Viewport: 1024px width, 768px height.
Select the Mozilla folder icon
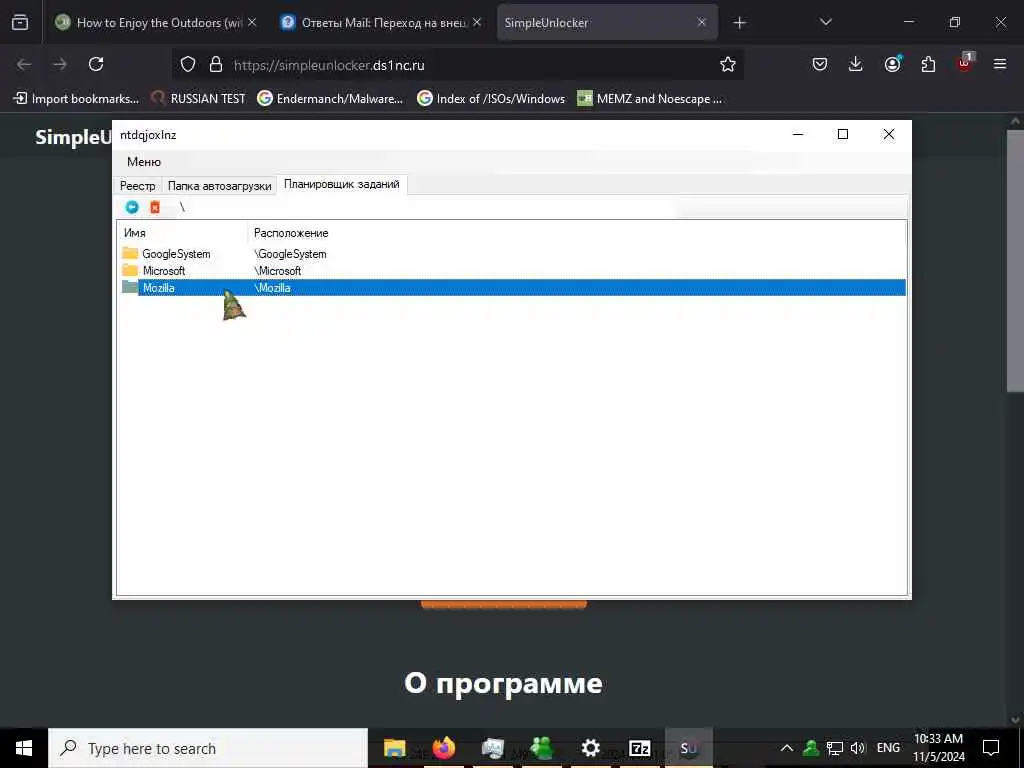coord(130,287)
